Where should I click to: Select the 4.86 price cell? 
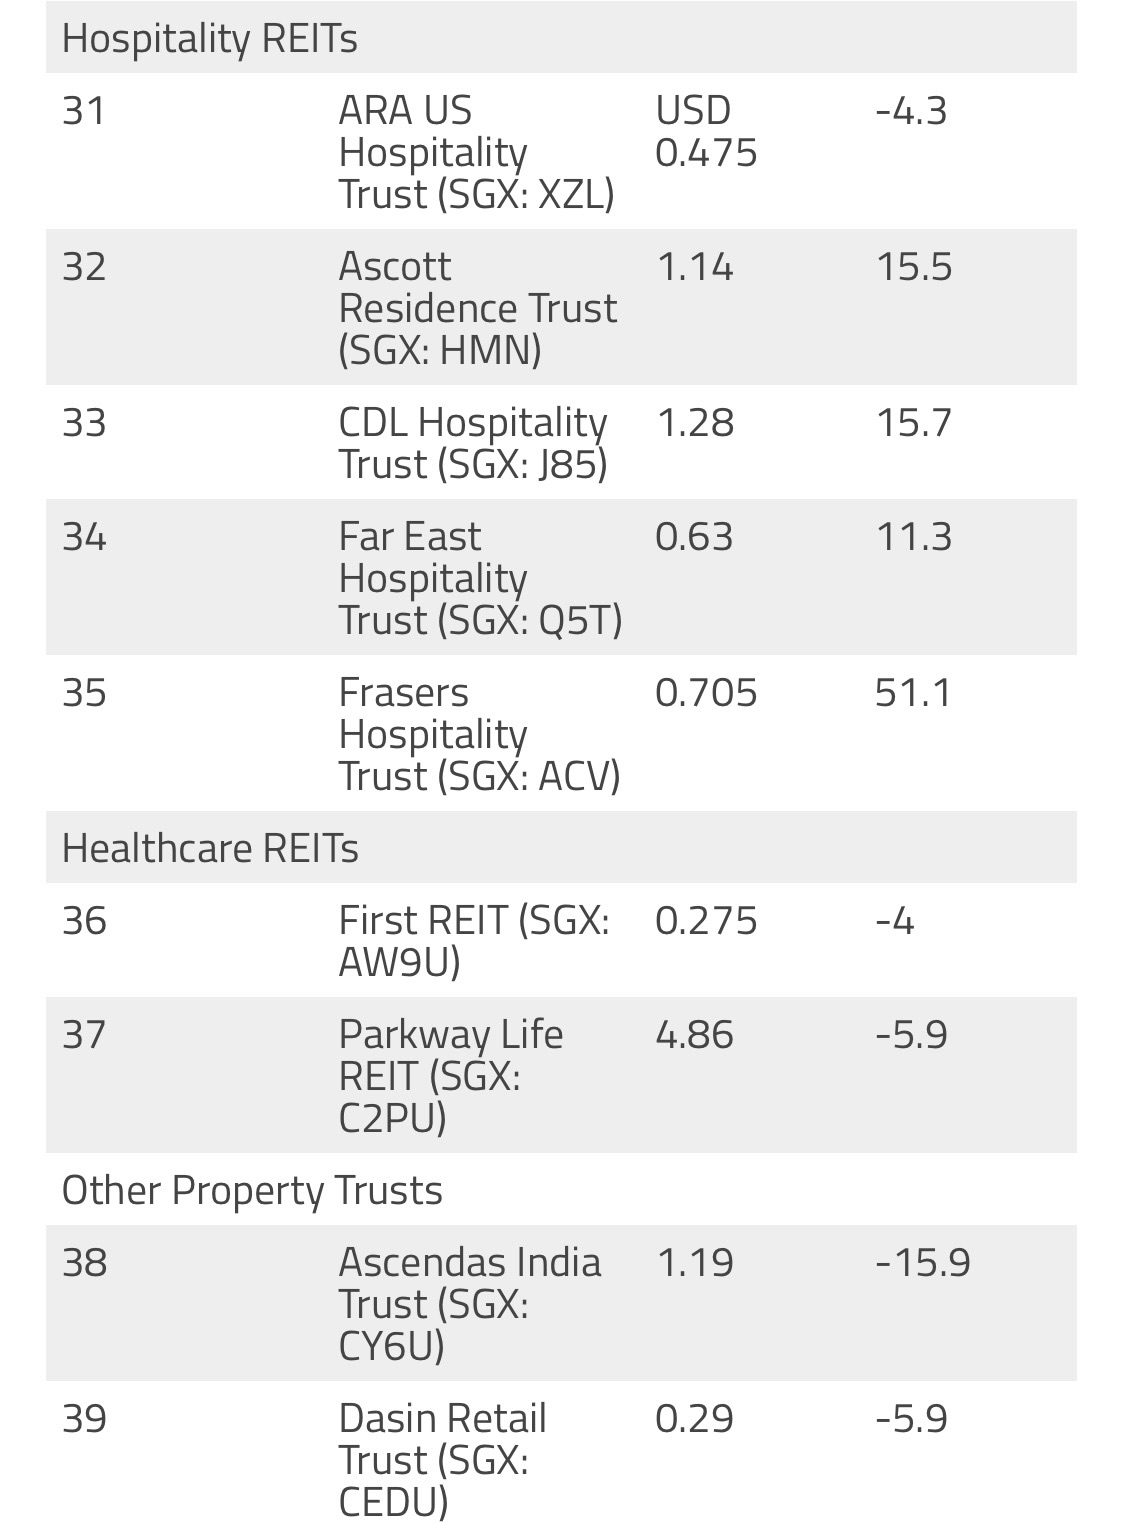(x=694, y=1035)
